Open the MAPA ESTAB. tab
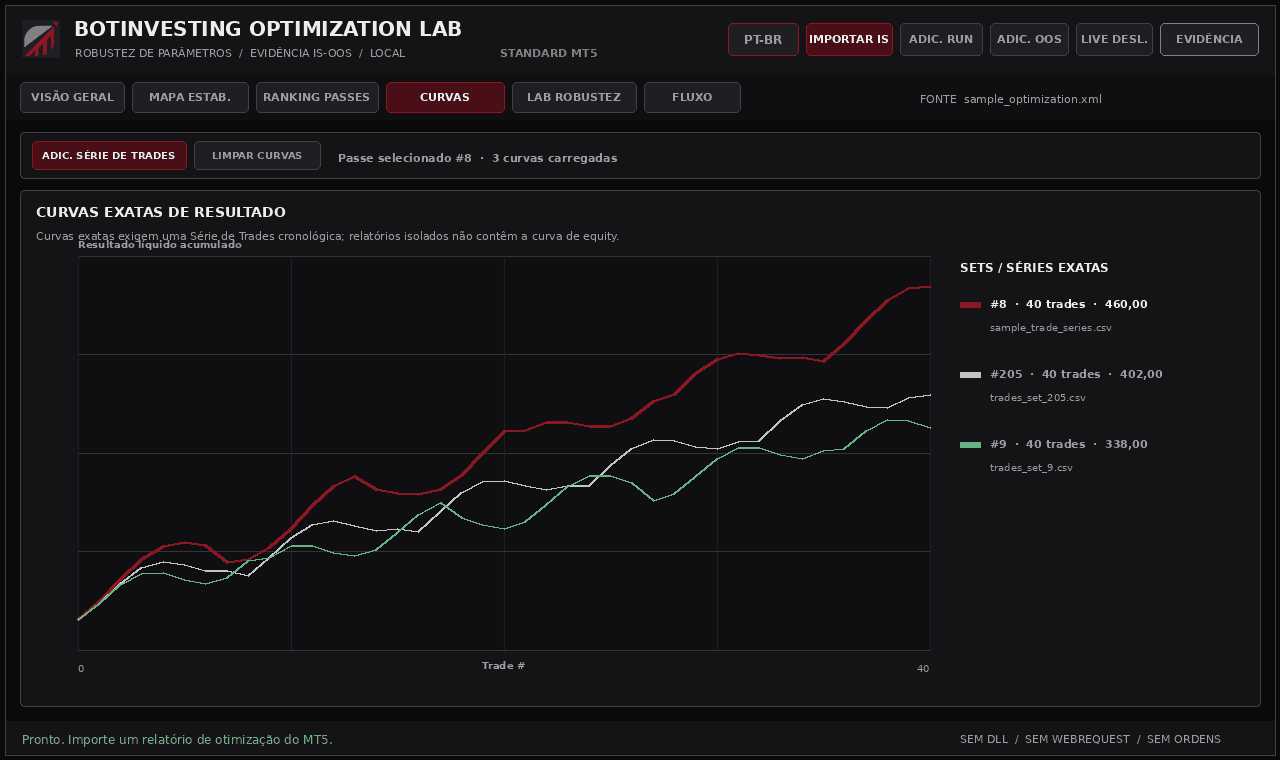 click(190, 98)
